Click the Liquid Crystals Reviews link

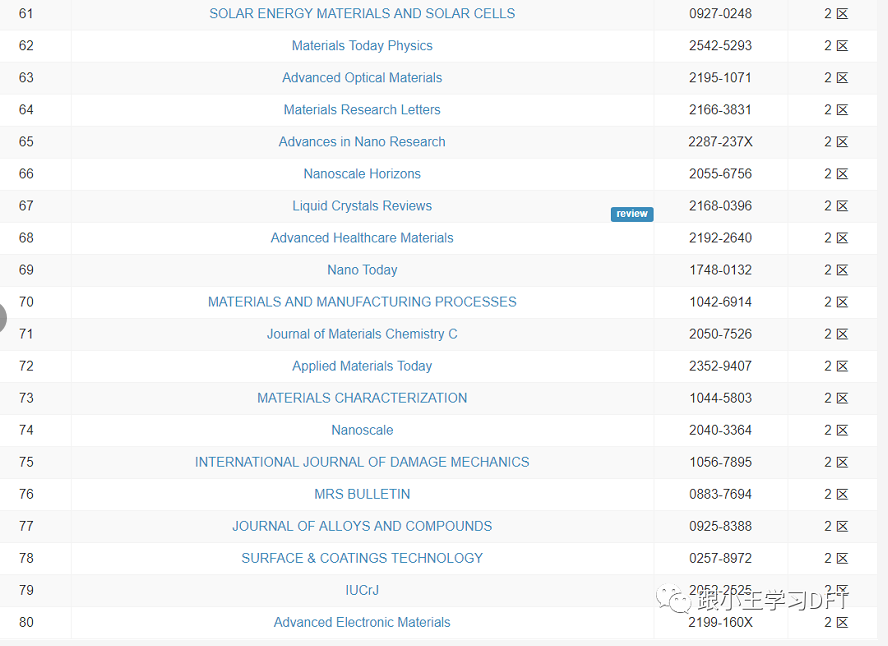(362, 206)
